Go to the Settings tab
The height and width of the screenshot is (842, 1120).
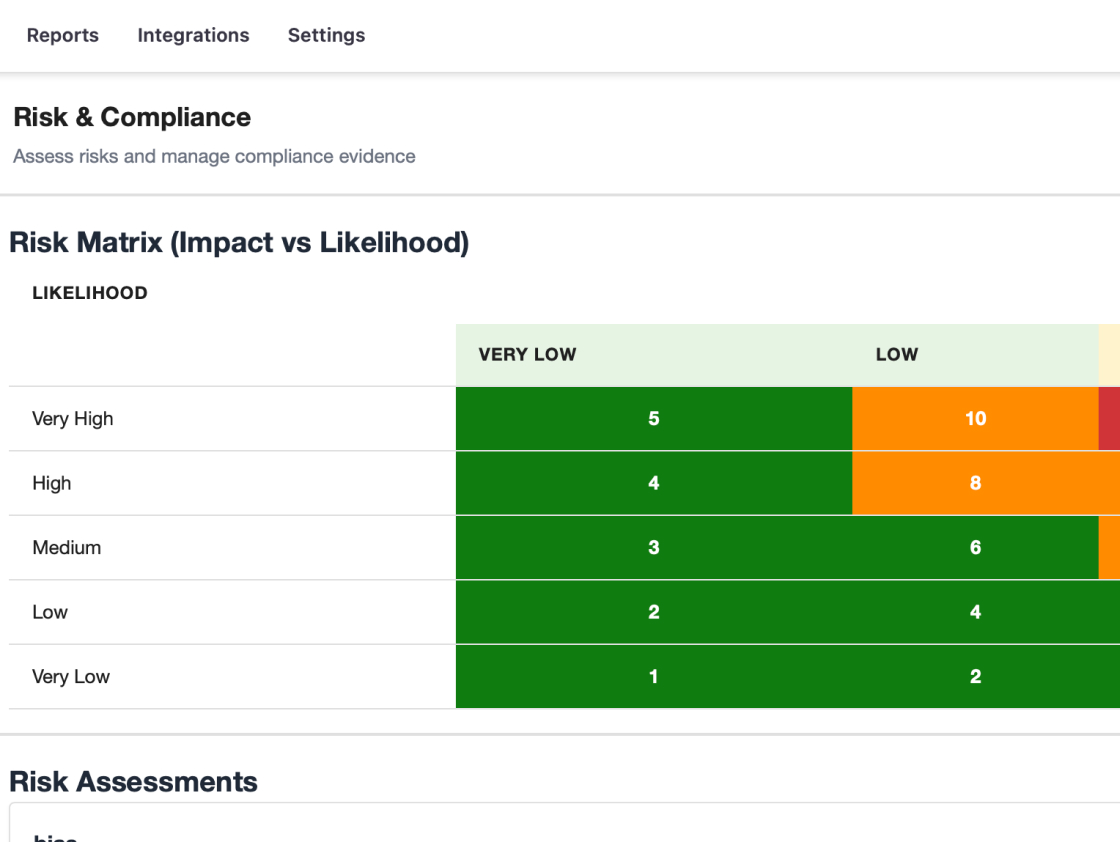(326, 35)
